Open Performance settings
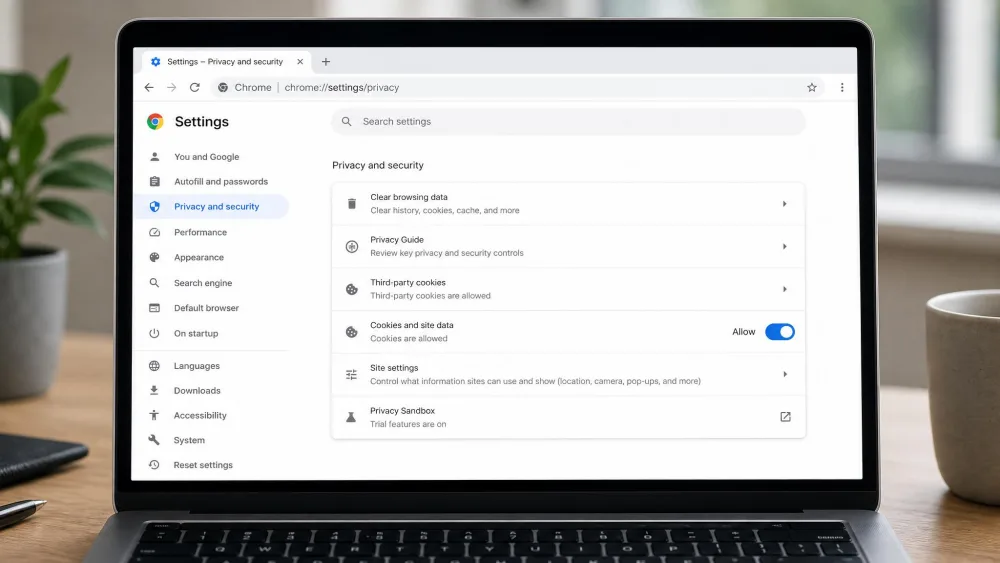 200,232
